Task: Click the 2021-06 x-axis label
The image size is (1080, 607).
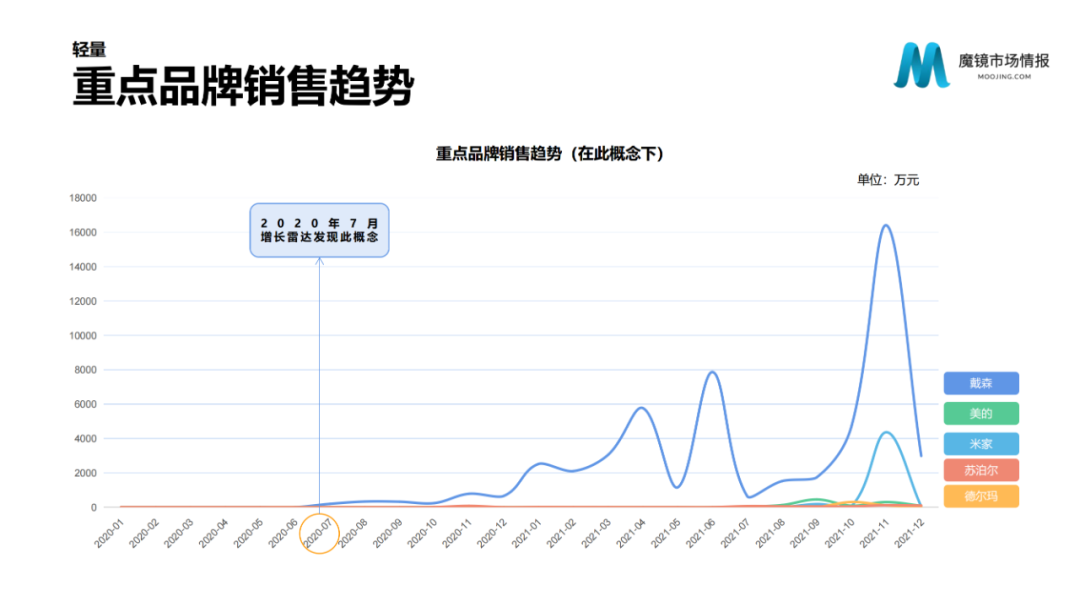Action: pyautogui.click(x=701, y=533)
